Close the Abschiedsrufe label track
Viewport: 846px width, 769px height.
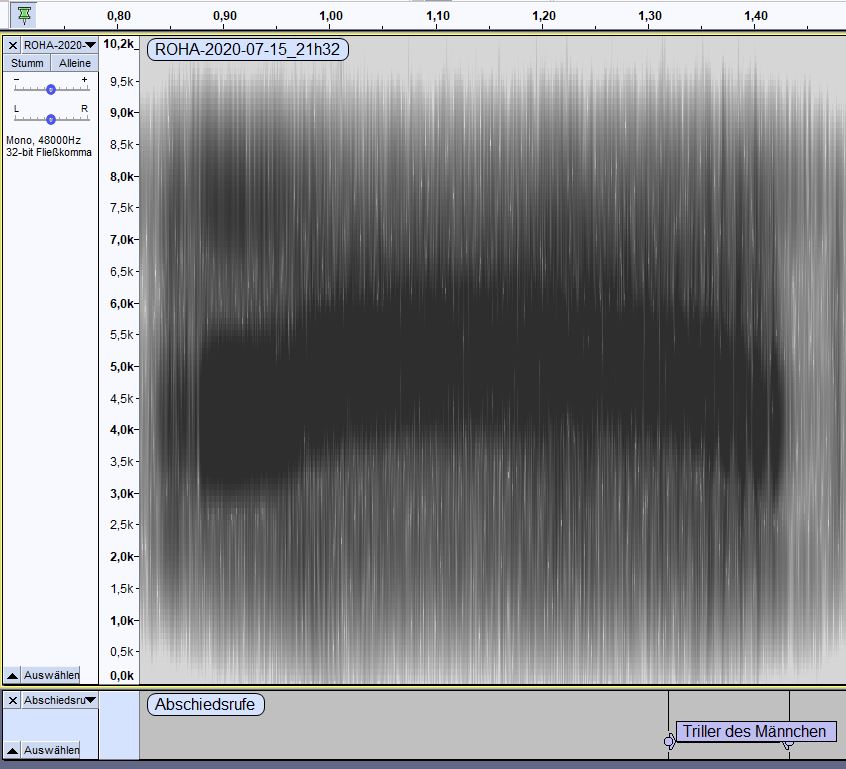coord(13,700)
